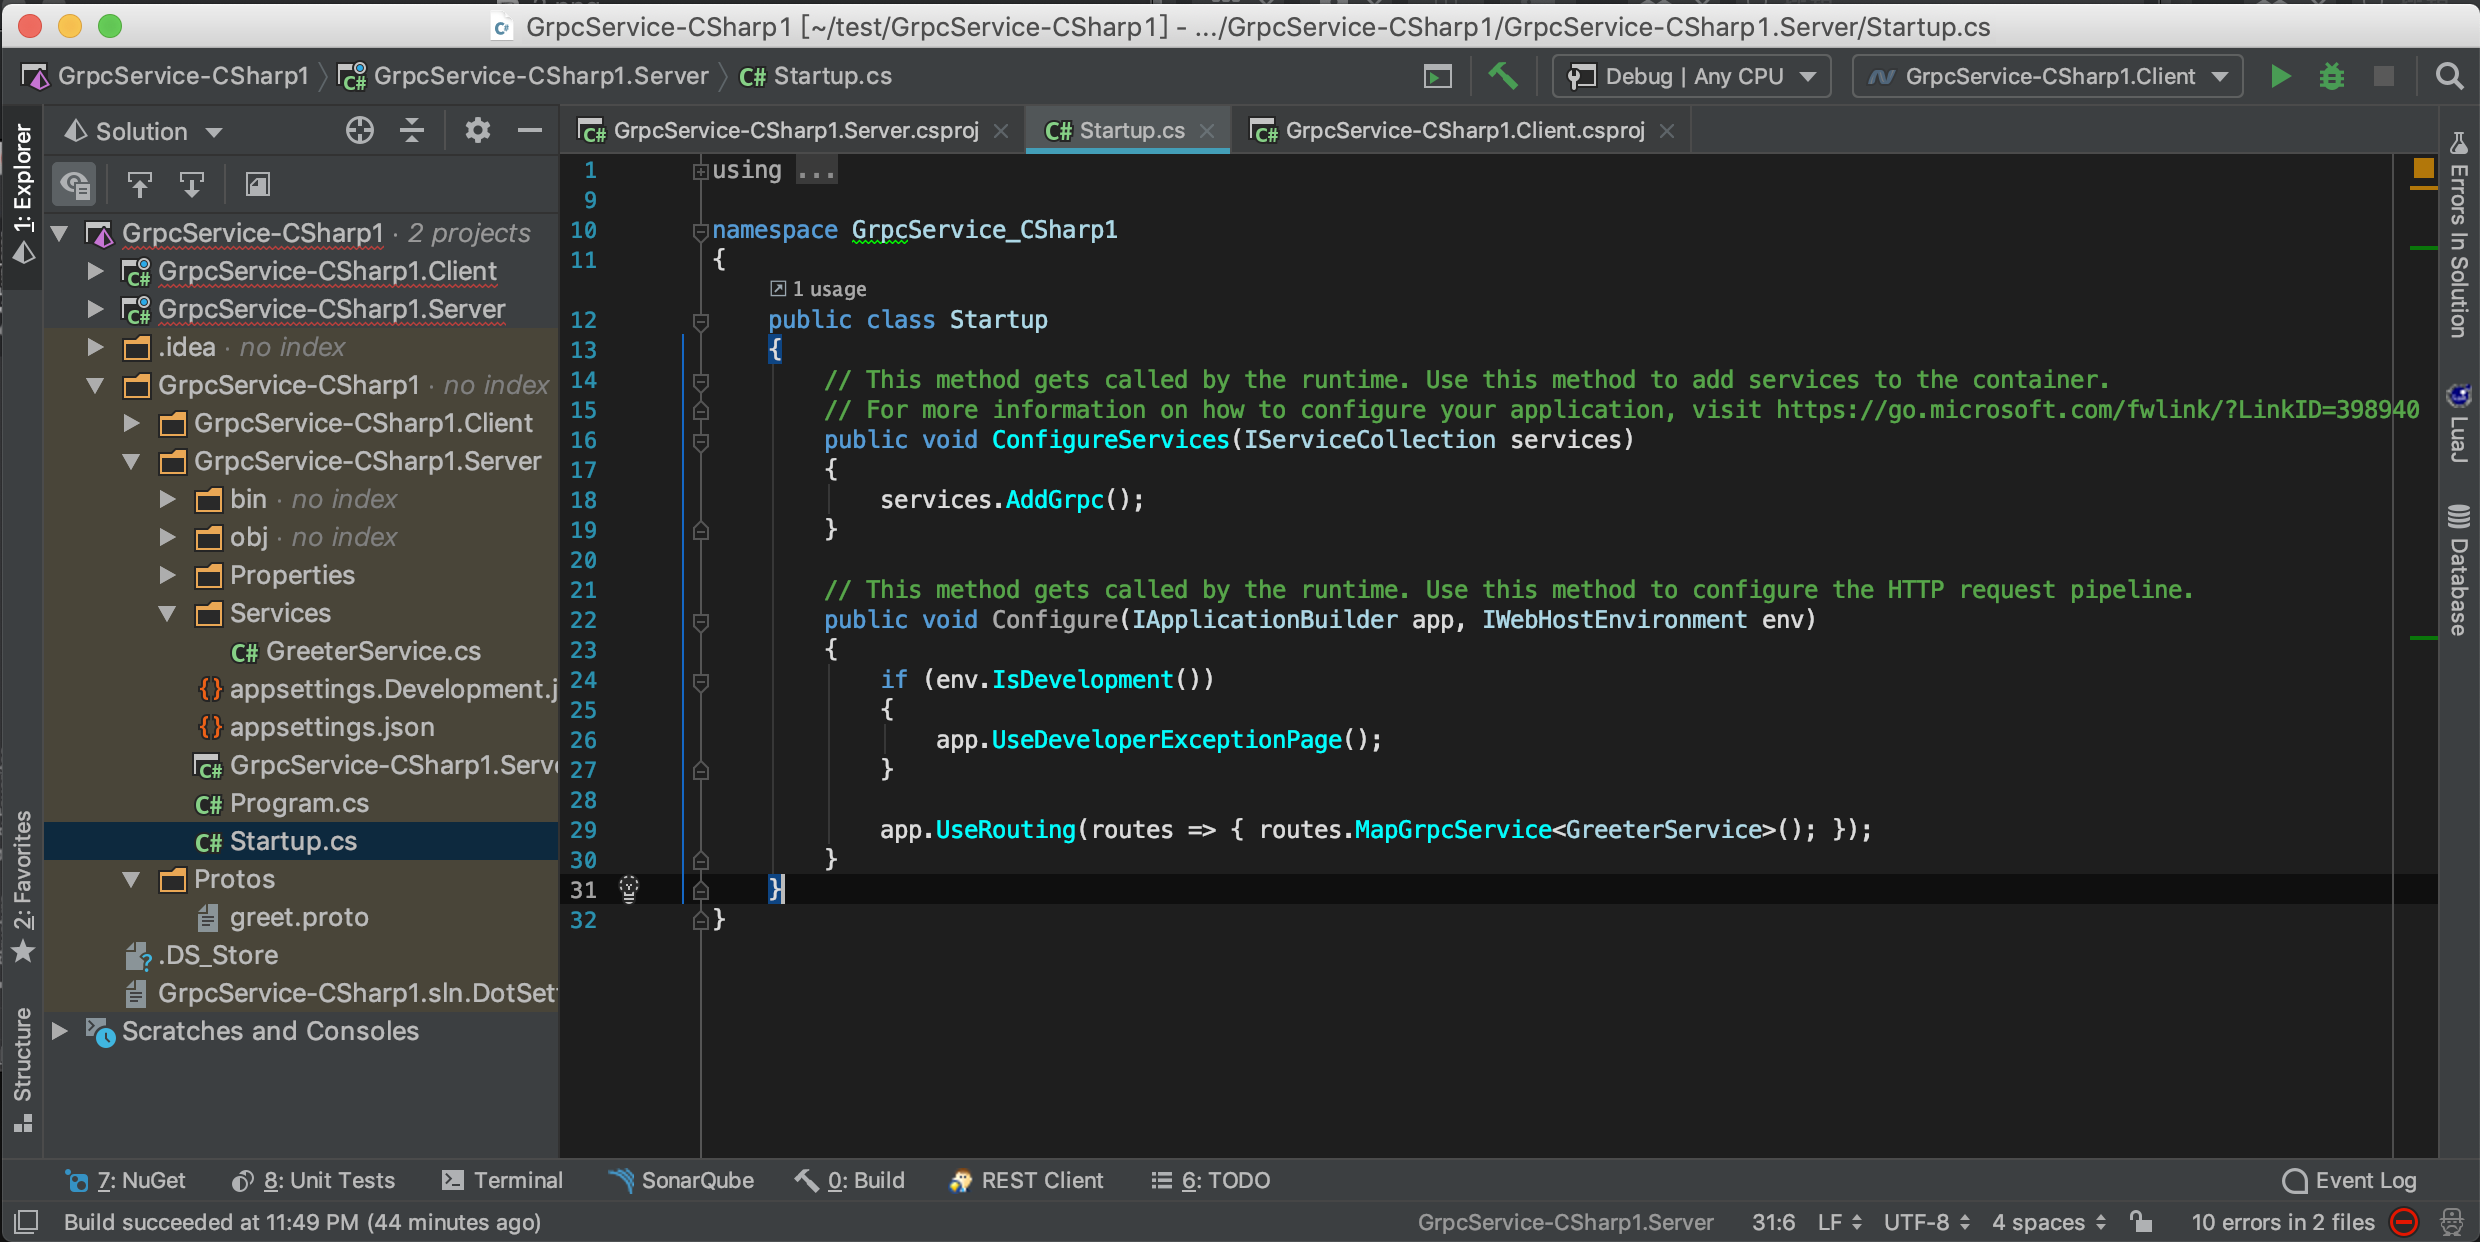
Task: Collapse the Services folder
Action: (x=168, y=613)
